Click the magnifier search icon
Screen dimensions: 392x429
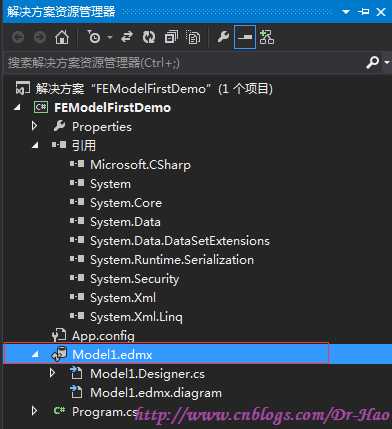[372, 62]
